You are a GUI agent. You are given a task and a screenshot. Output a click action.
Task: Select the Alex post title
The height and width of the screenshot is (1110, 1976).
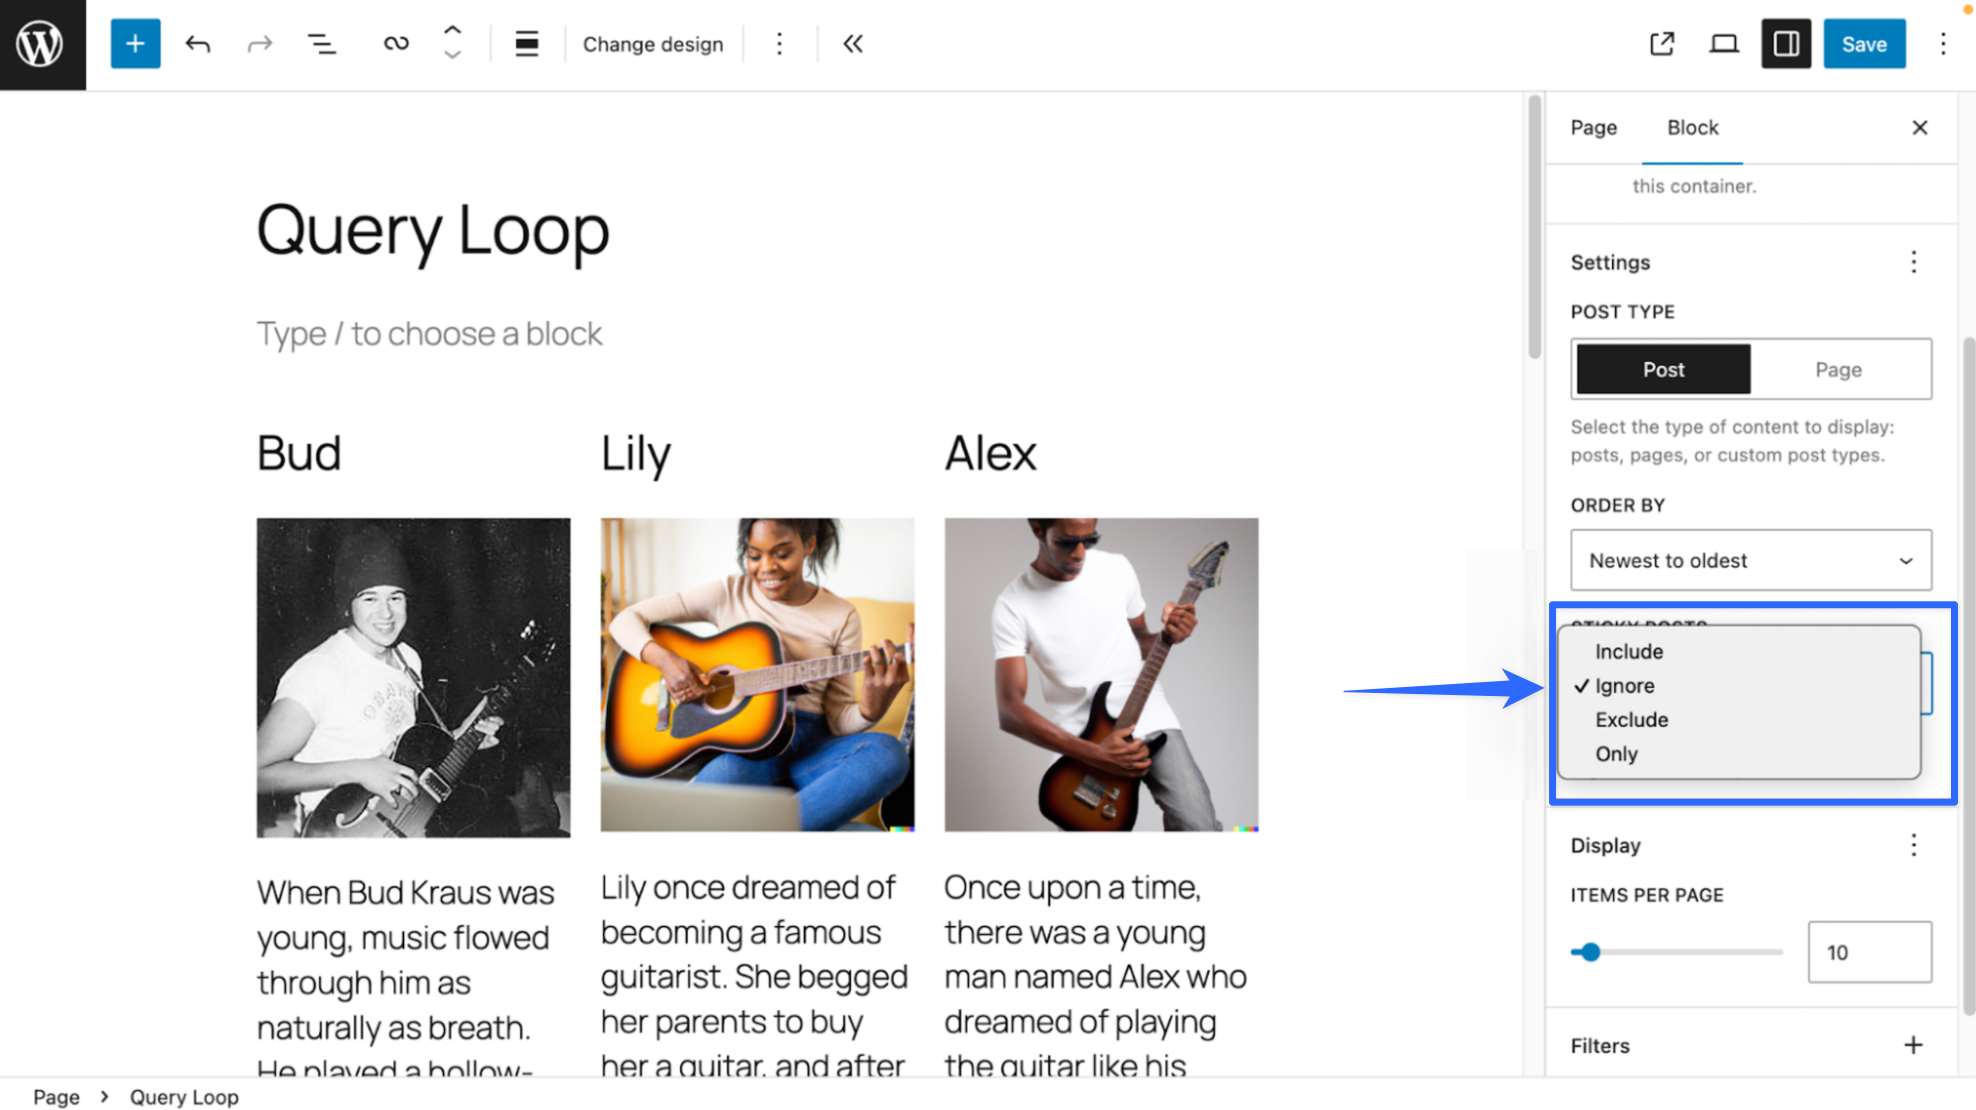[990, 453]
